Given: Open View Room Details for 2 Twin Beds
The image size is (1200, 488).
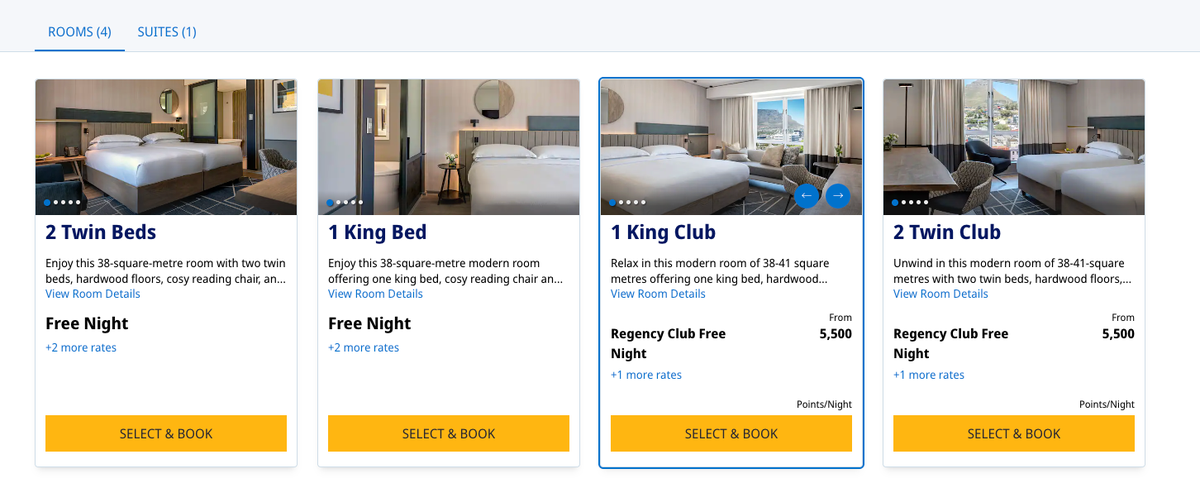Looking at the screenshot, I should [93, 294].
